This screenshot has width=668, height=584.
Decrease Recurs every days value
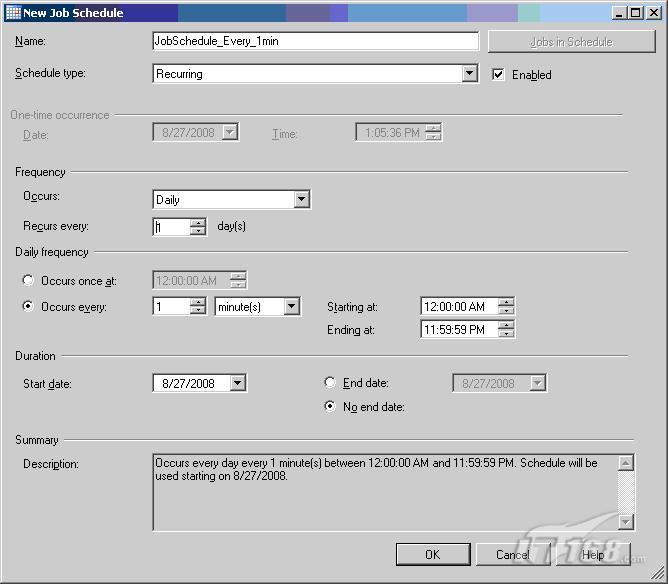tap(198, 231)
